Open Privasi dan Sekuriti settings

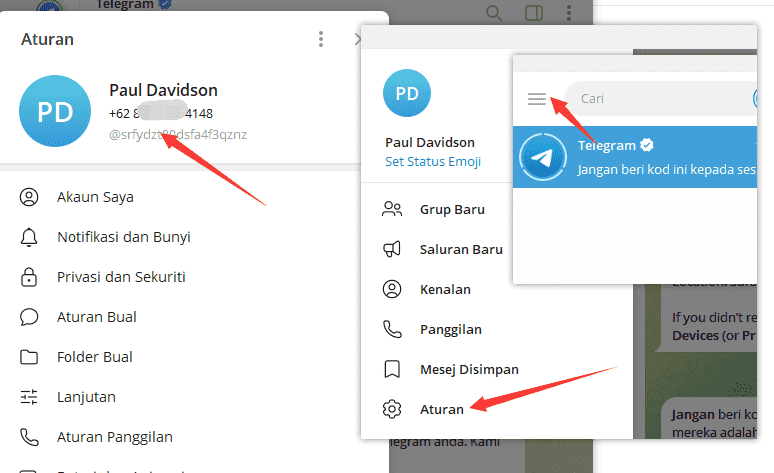(121, 277)
